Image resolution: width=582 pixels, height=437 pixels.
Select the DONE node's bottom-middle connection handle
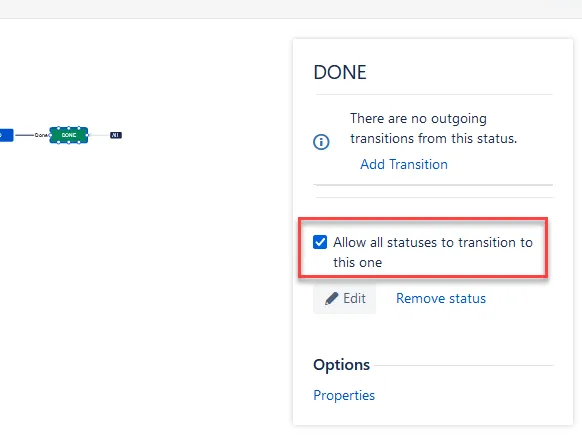[69, 142]
